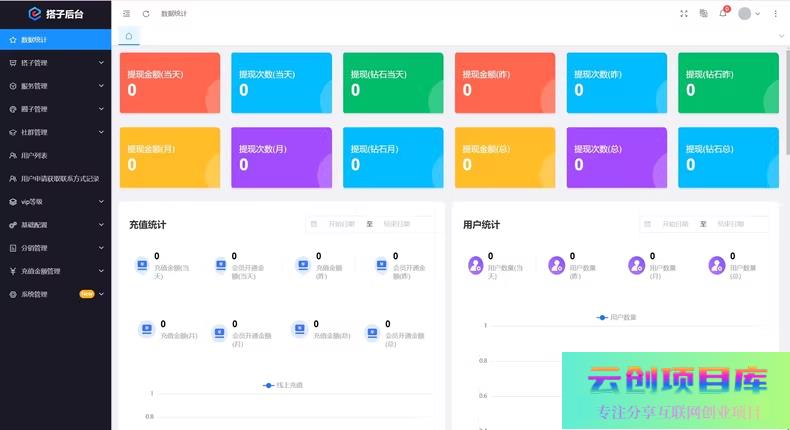Image resolution: width=790 pixels, height=430 pixels.
Task: Click the 用户数量(当天) user icon
Action: 476,266
